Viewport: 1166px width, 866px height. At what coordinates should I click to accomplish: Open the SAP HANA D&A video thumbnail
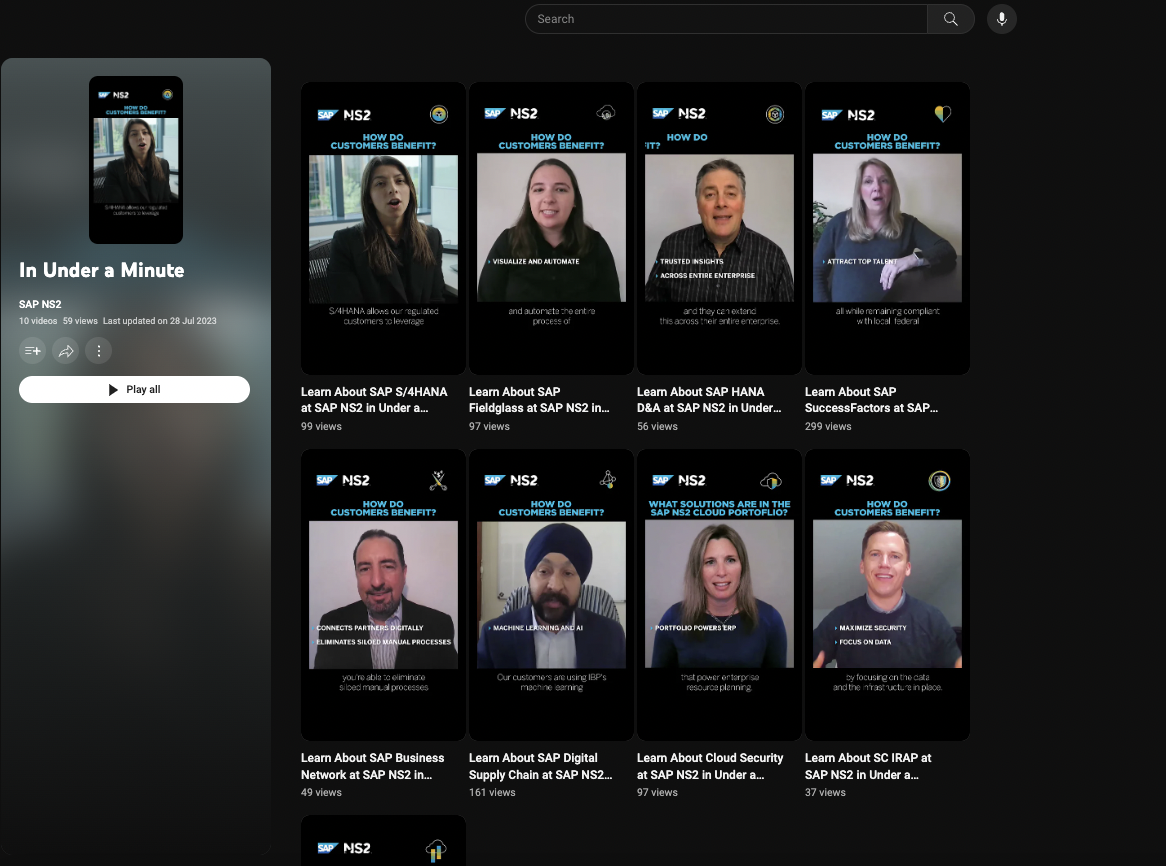tap(719, 228)
